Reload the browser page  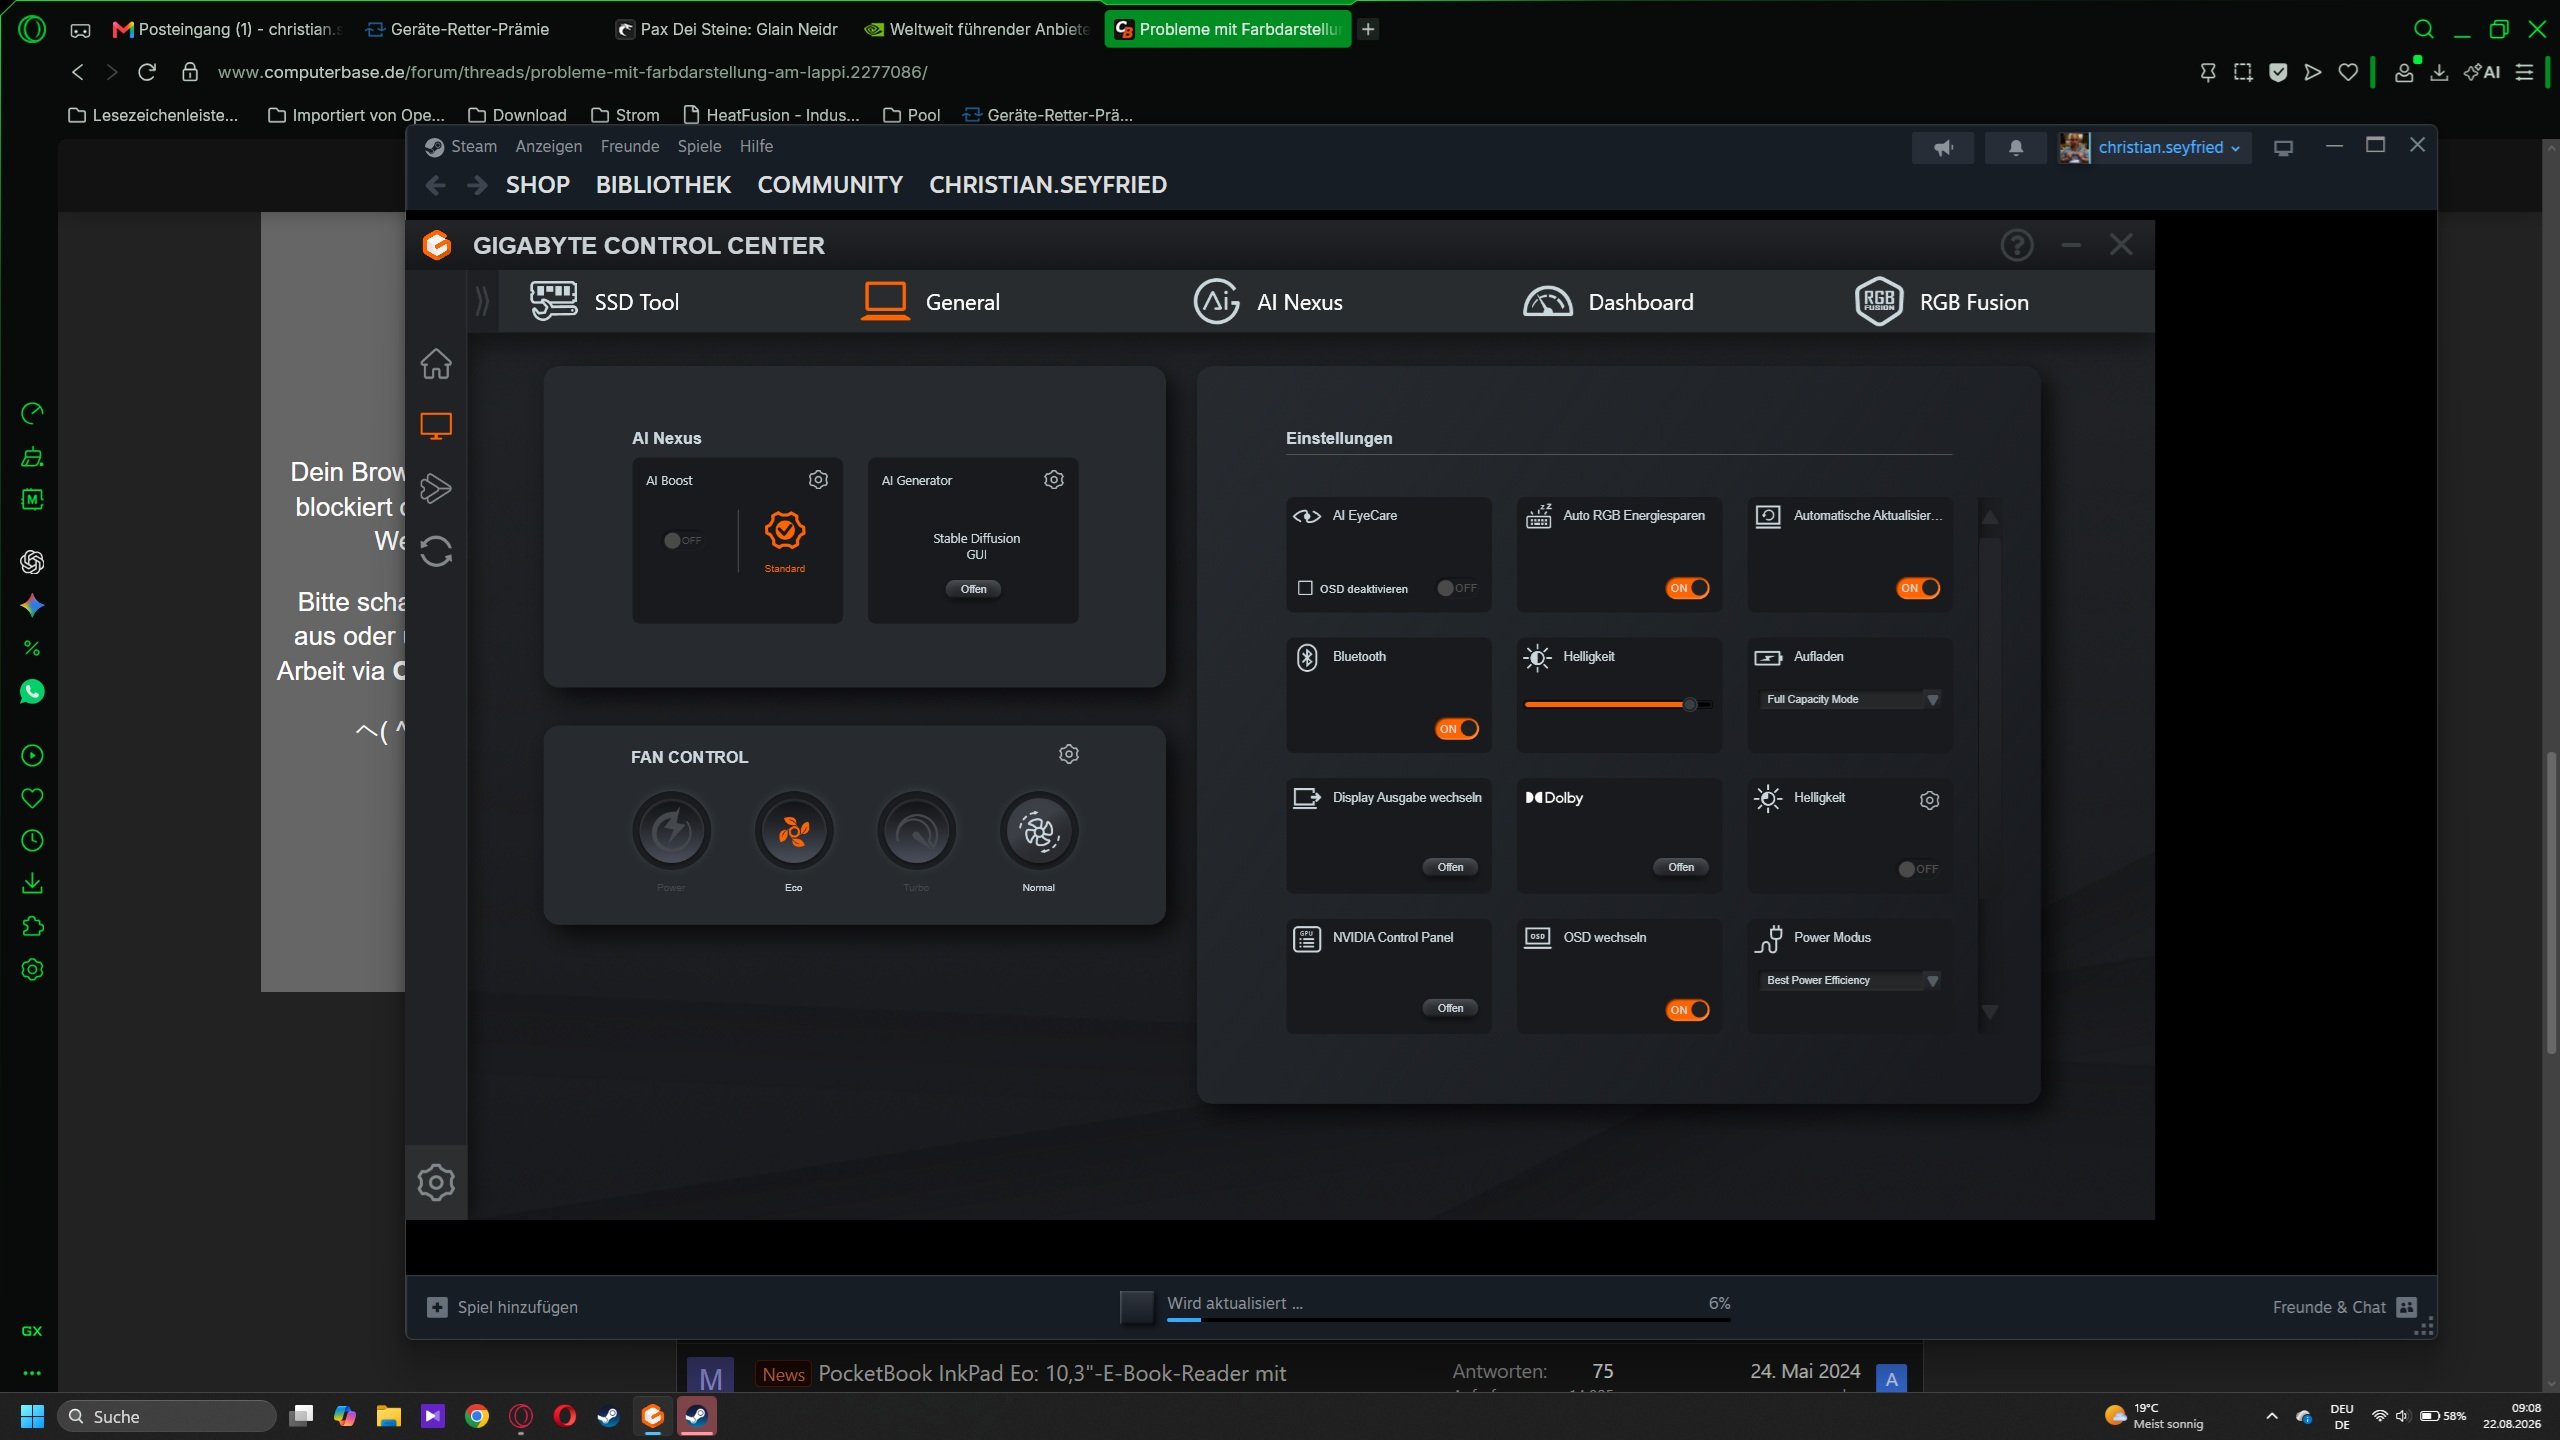(147, 72)
